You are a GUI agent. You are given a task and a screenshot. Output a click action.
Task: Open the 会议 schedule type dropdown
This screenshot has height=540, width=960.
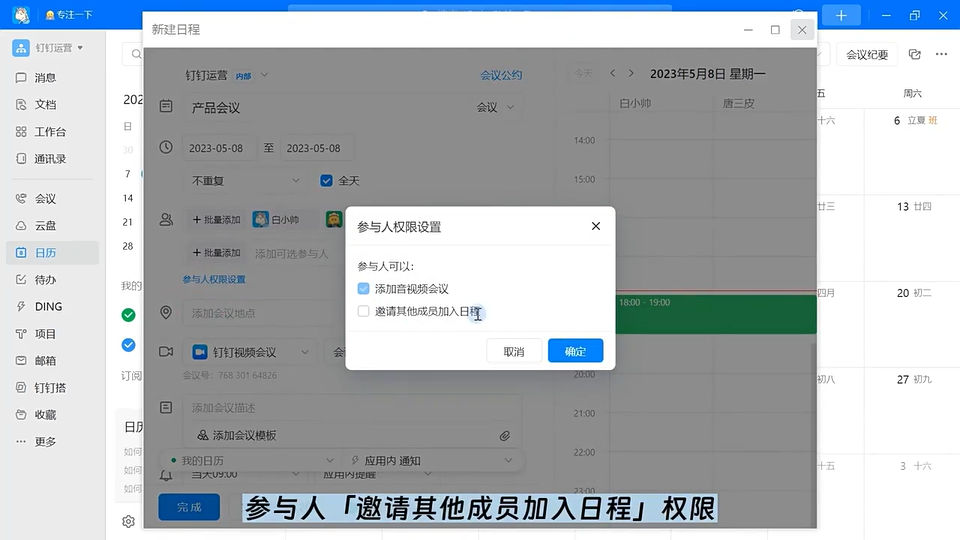[495, 107]
